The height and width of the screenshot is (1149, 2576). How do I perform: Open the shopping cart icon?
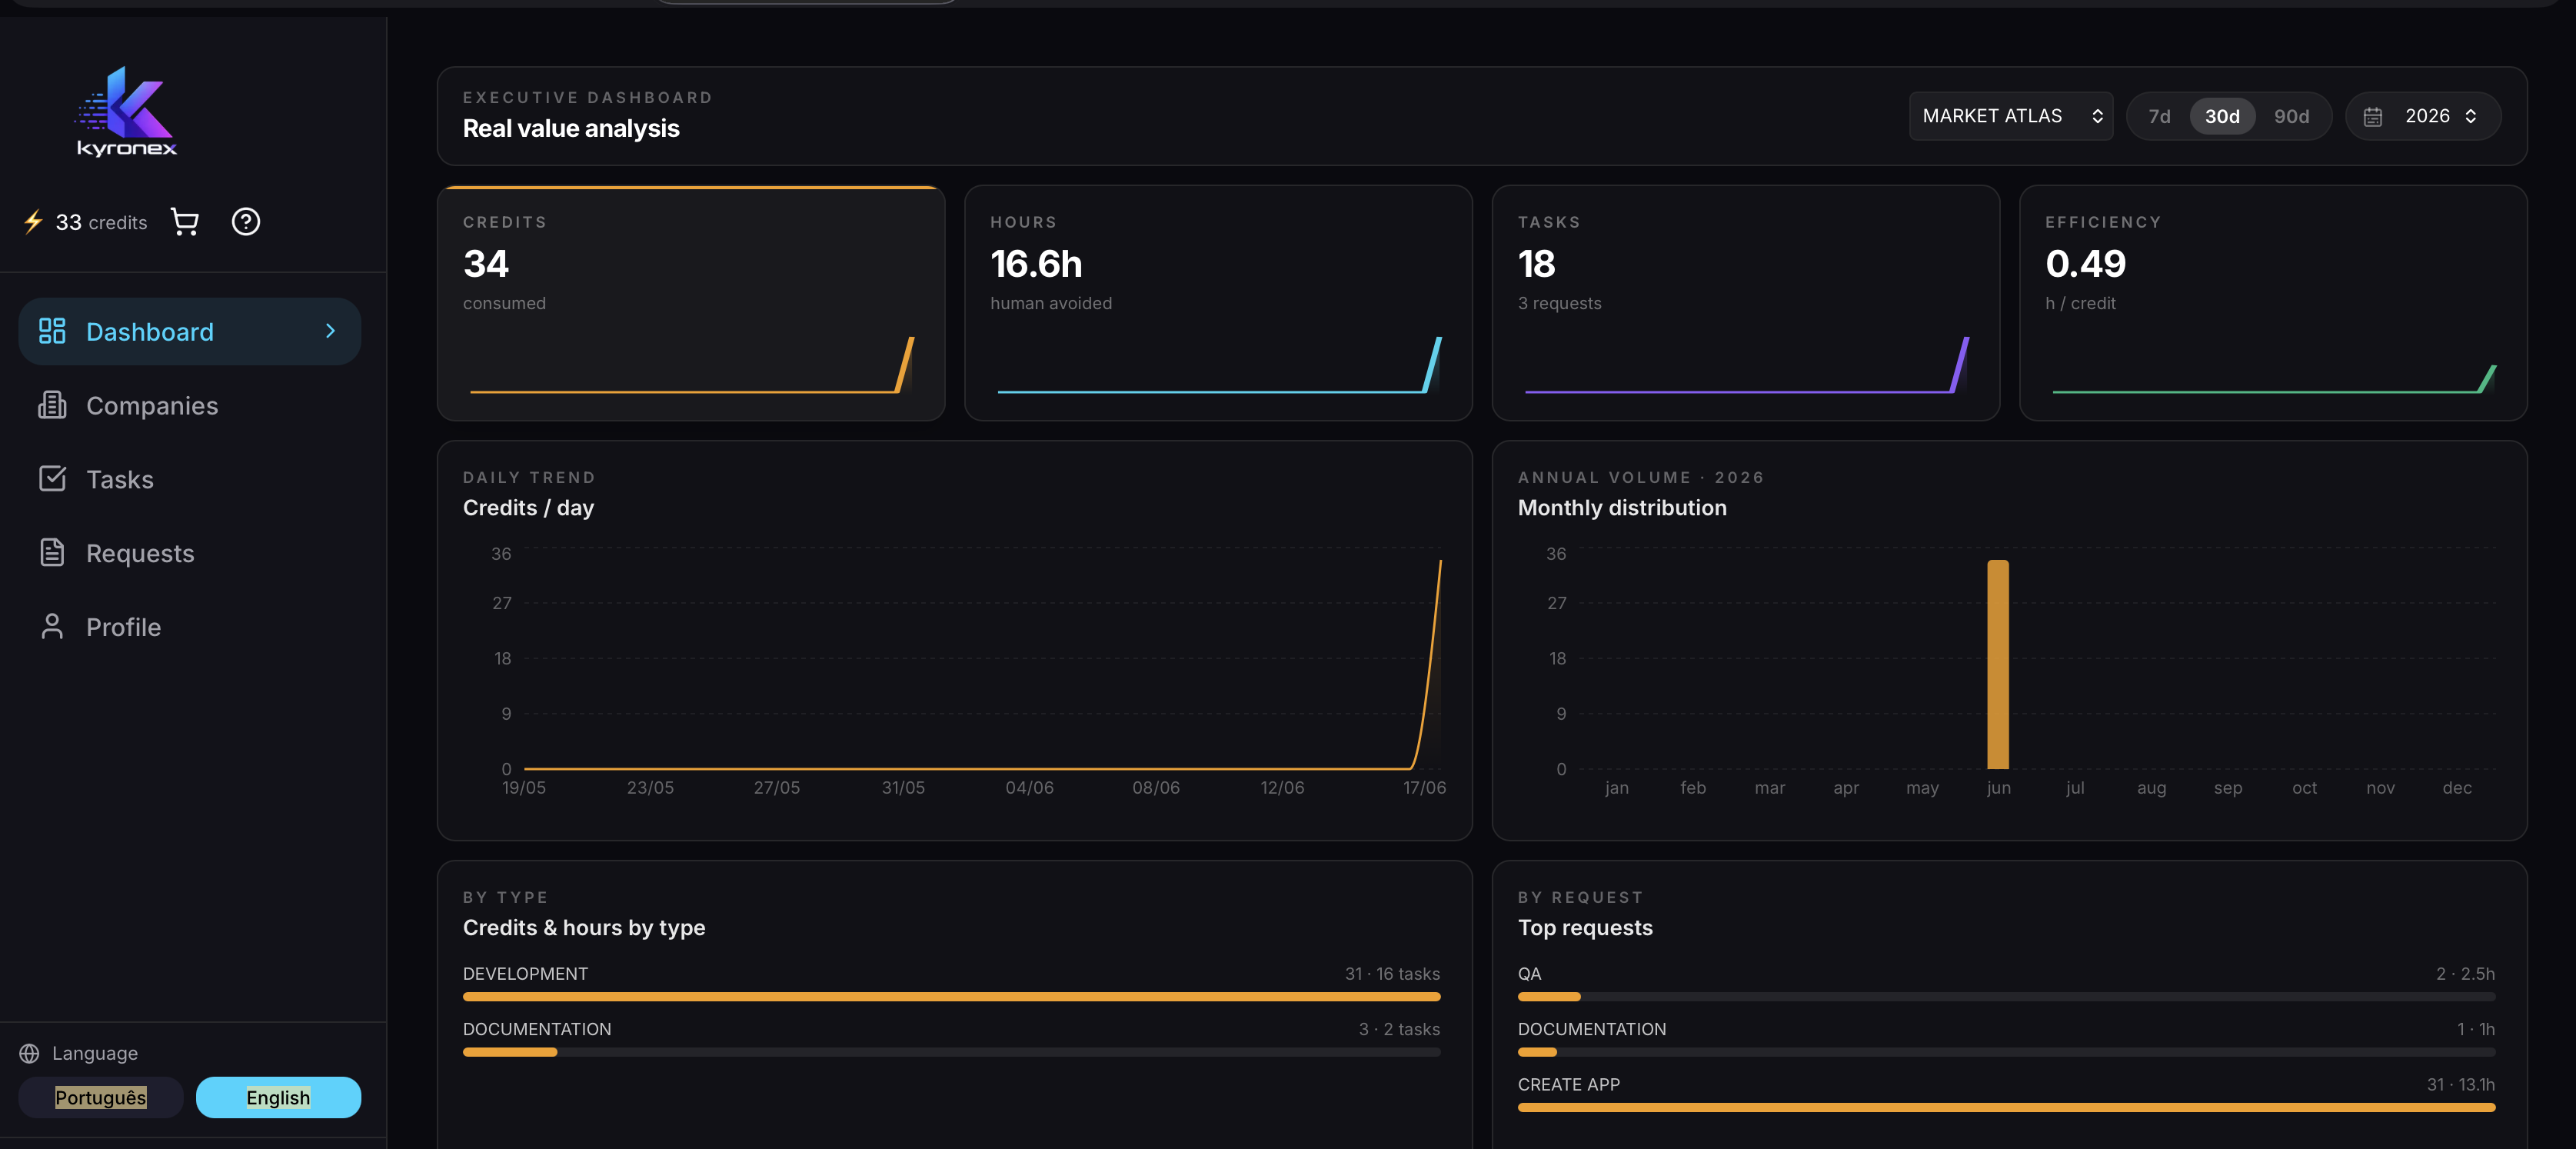click(x=185, y=222)
